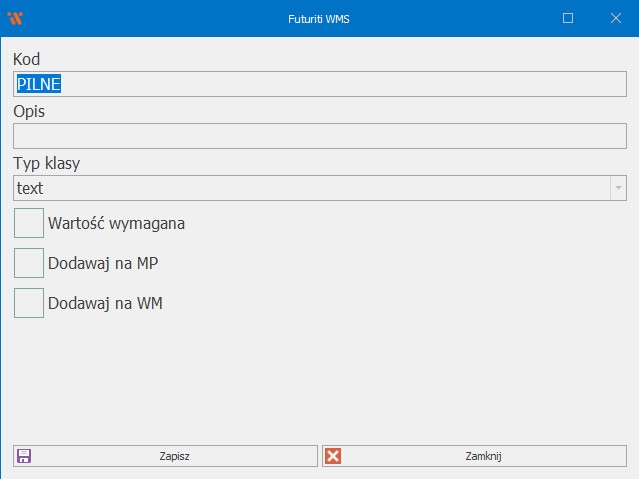Click the Wartość wymagana label text
The image size is (639, 479).
pos(116,223)
